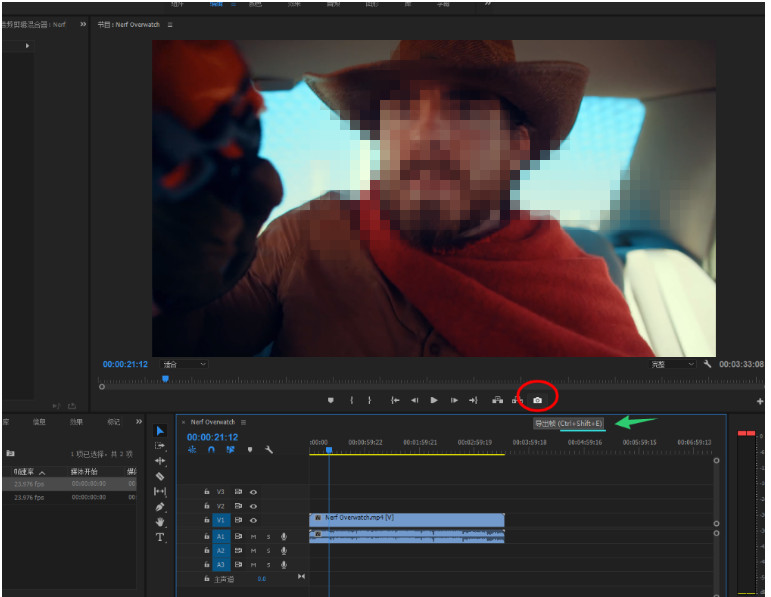Screen dimensions: 771x597
Task: Click the Add Marker button in monitor
Action: tap(331, 400)
